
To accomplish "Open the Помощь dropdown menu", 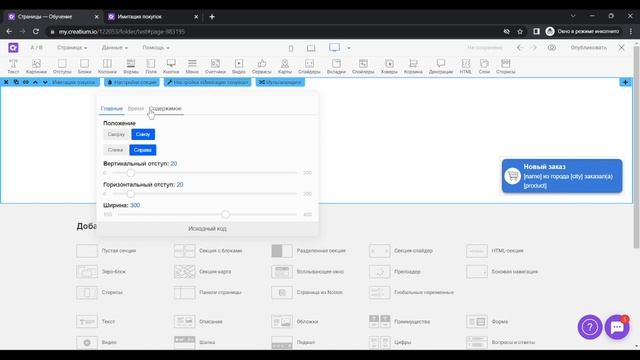I will pos(156,48).
